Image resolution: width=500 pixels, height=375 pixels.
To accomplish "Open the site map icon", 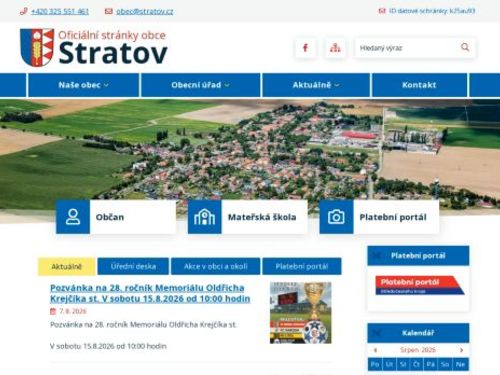I will [335, 48].
